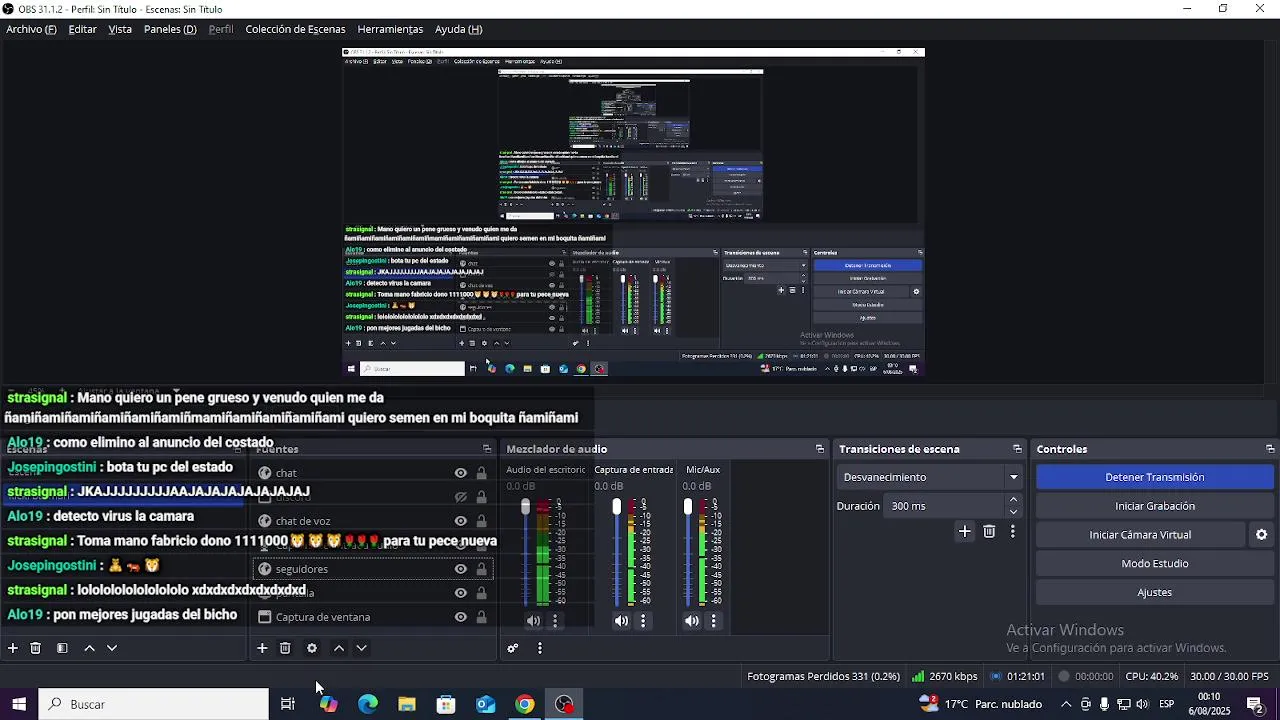Add a transition with plus icon

coord(965,532)
